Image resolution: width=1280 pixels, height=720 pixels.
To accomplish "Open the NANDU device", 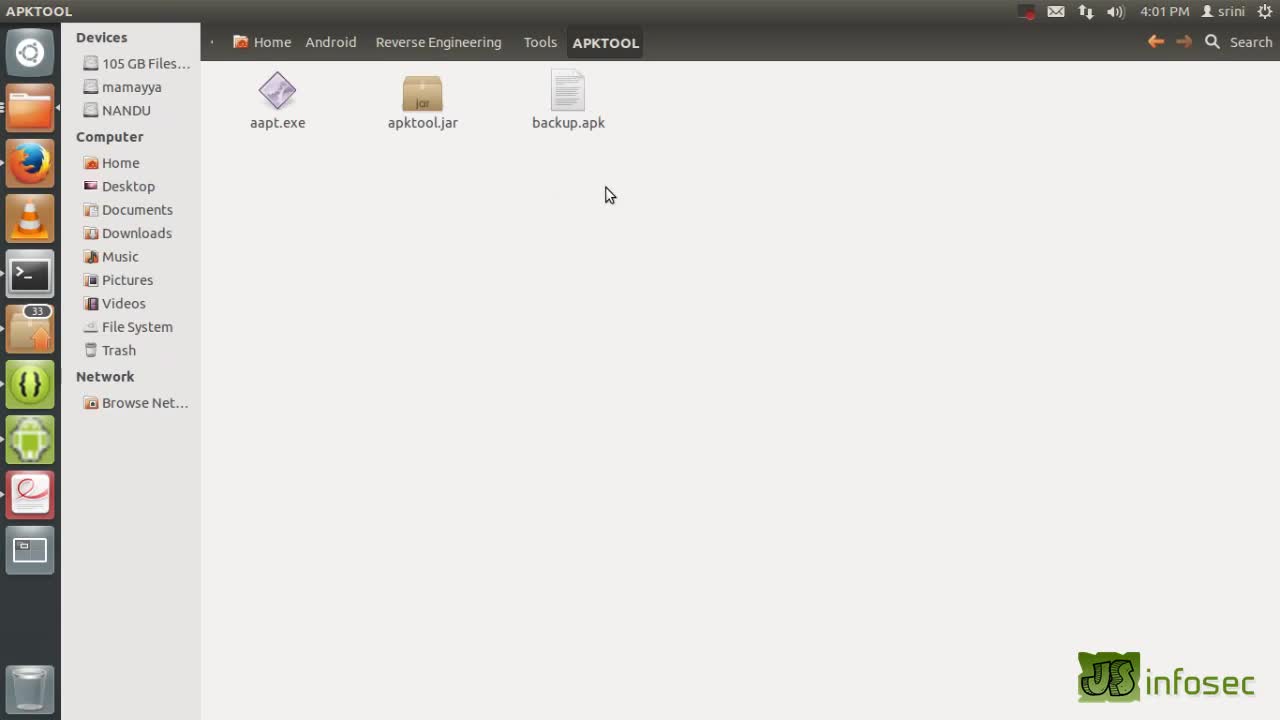I will (117, 110).
